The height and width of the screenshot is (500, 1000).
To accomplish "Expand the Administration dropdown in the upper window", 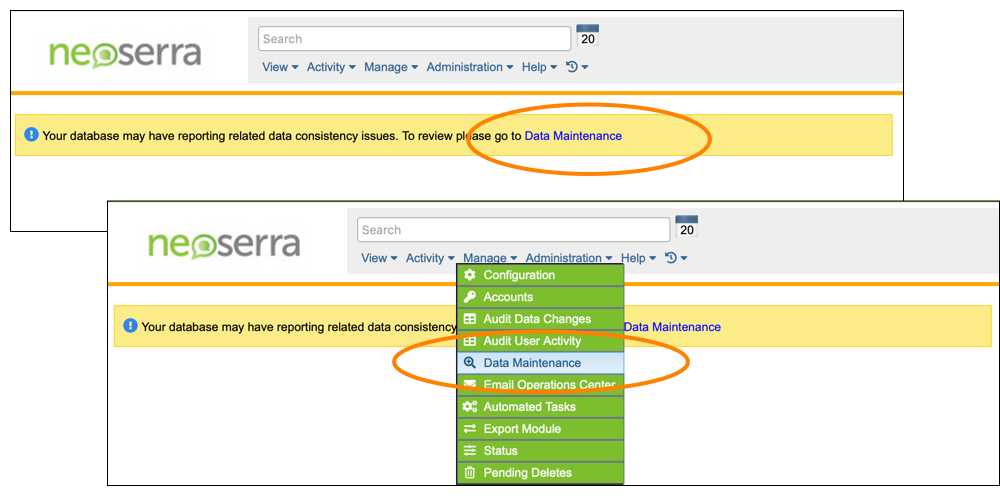I will tap(469, 67).
